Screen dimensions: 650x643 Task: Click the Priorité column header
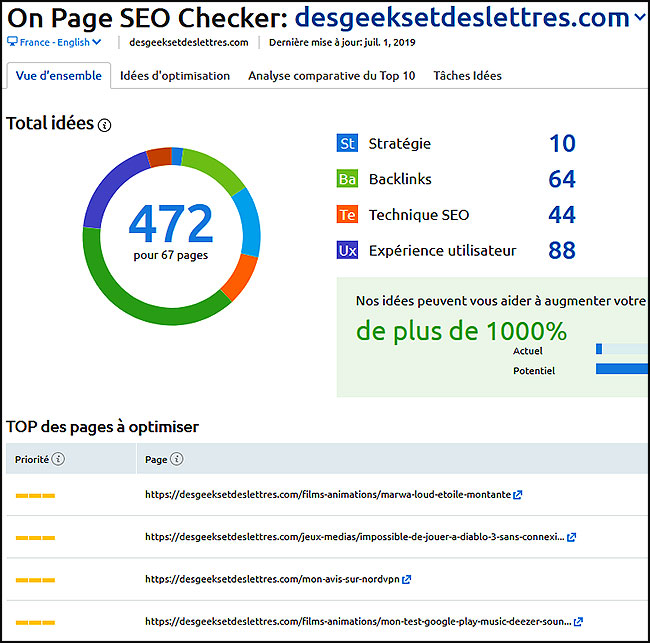[x=71, y=459]
